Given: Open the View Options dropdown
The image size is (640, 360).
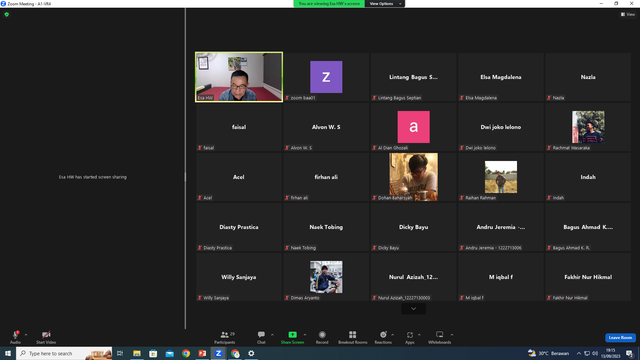Looking at the screenshot, I should point(384,4).
